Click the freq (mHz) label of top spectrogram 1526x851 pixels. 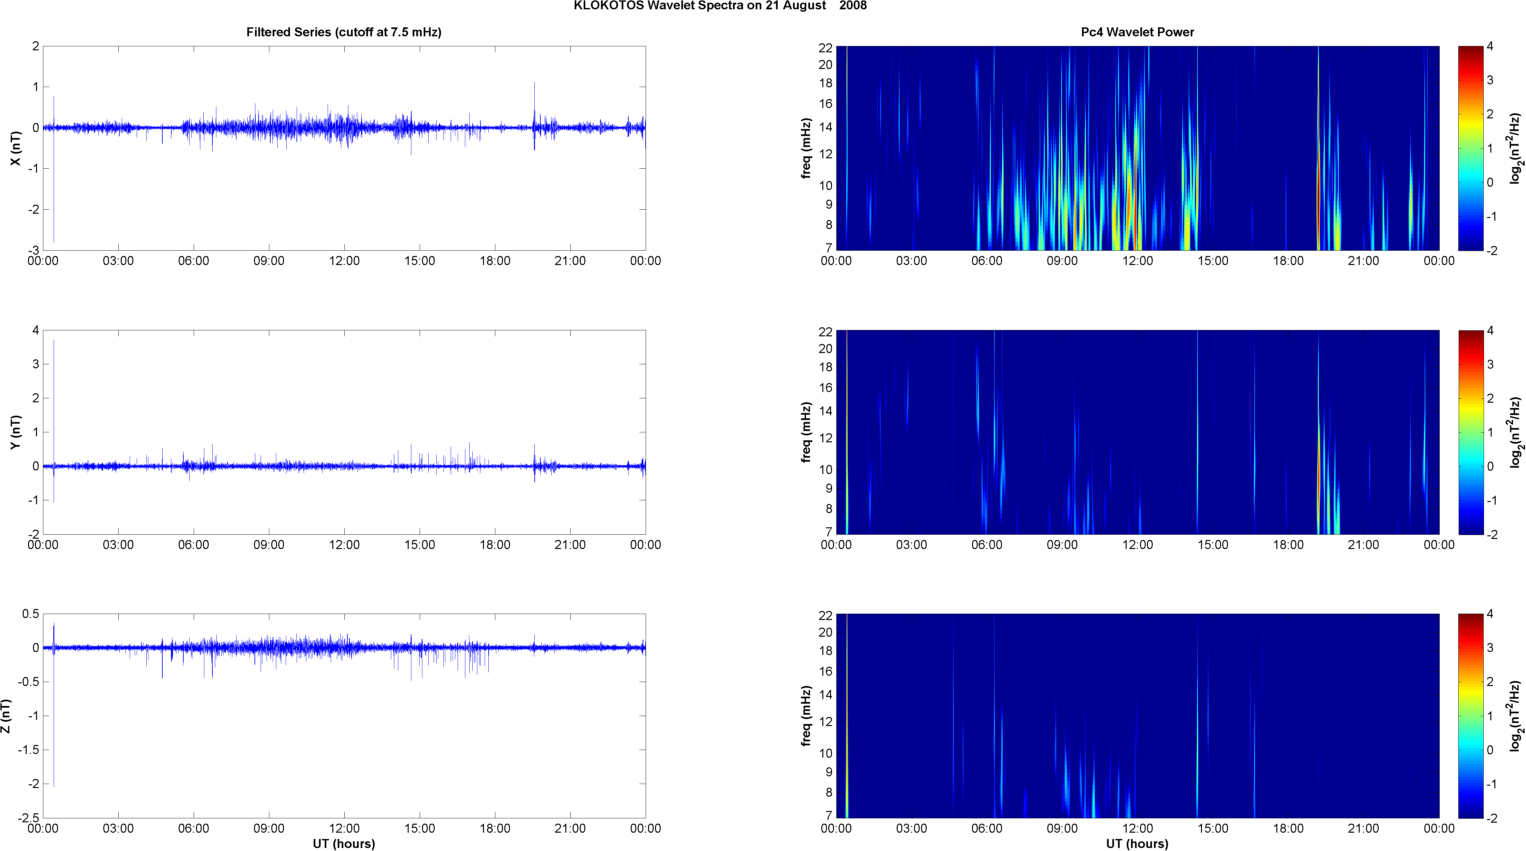click(x=806, y=148)
